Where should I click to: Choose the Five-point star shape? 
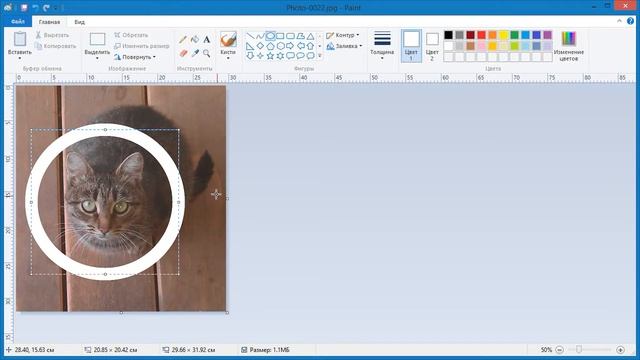tap(270, 56)
